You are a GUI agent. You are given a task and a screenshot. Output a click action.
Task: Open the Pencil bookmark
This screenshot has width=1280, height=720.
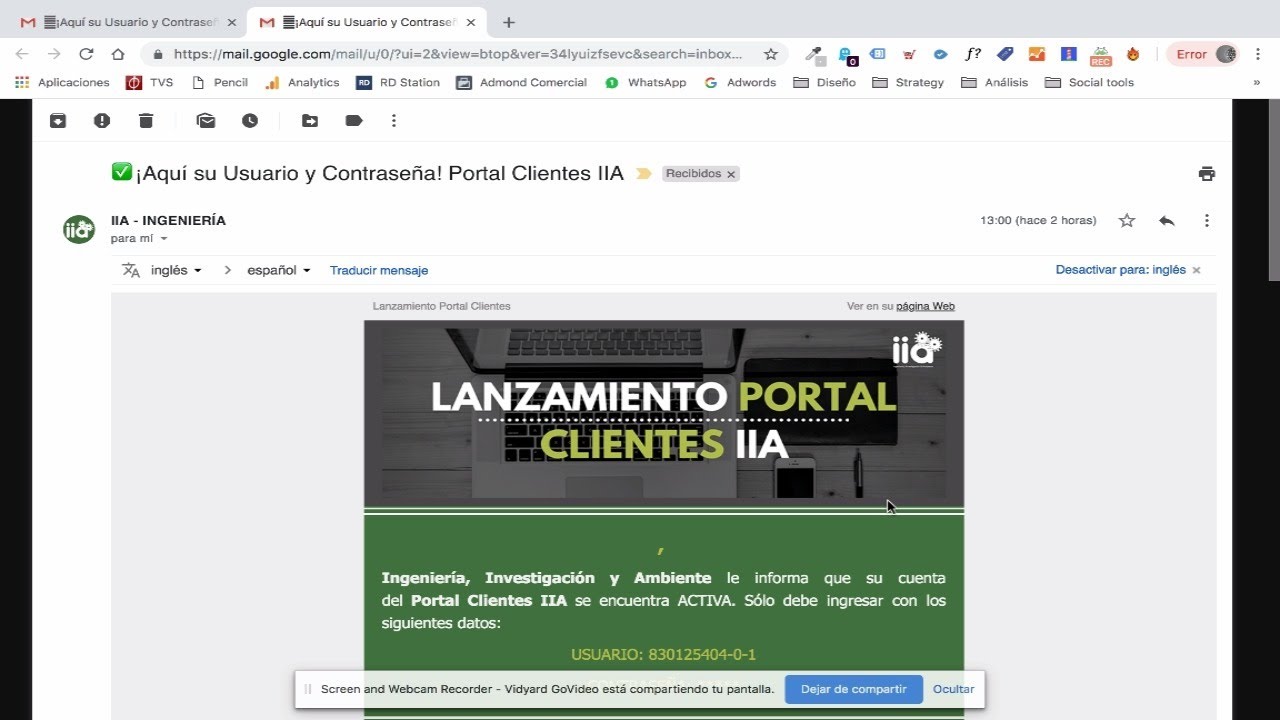pyautogui.click(x=219, y=83)
